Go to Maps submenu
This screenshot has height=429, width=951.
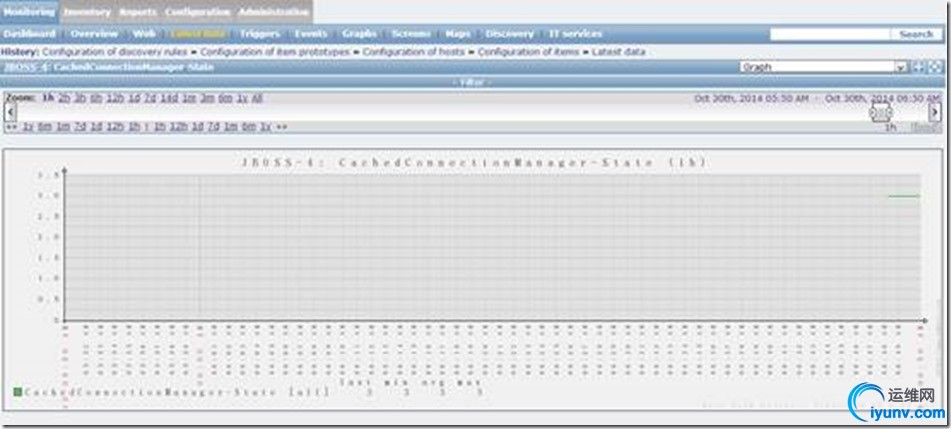click(458, 34)
